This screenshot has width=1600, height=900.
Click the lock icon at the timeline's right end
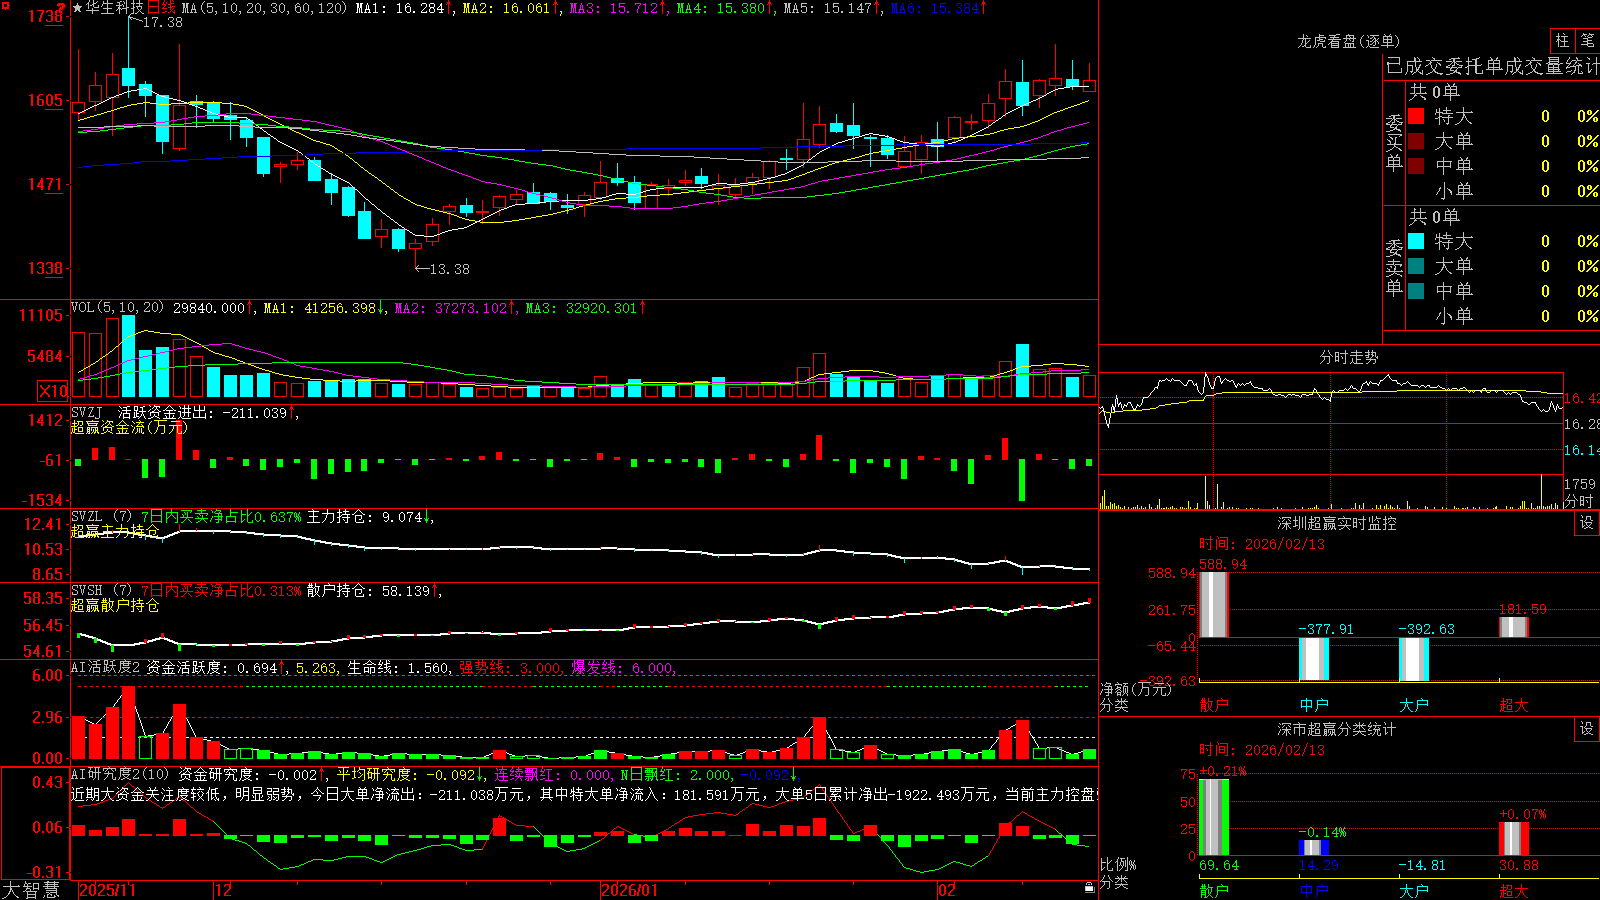1090,888
